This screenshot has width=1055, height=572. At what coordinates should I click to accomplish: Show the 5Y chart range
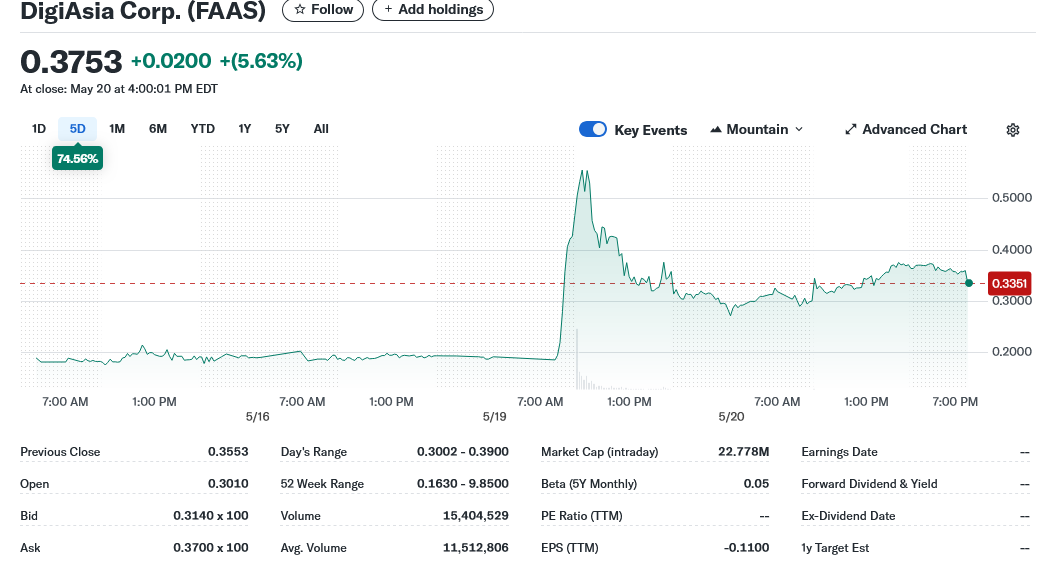click(x=282, y=129)
